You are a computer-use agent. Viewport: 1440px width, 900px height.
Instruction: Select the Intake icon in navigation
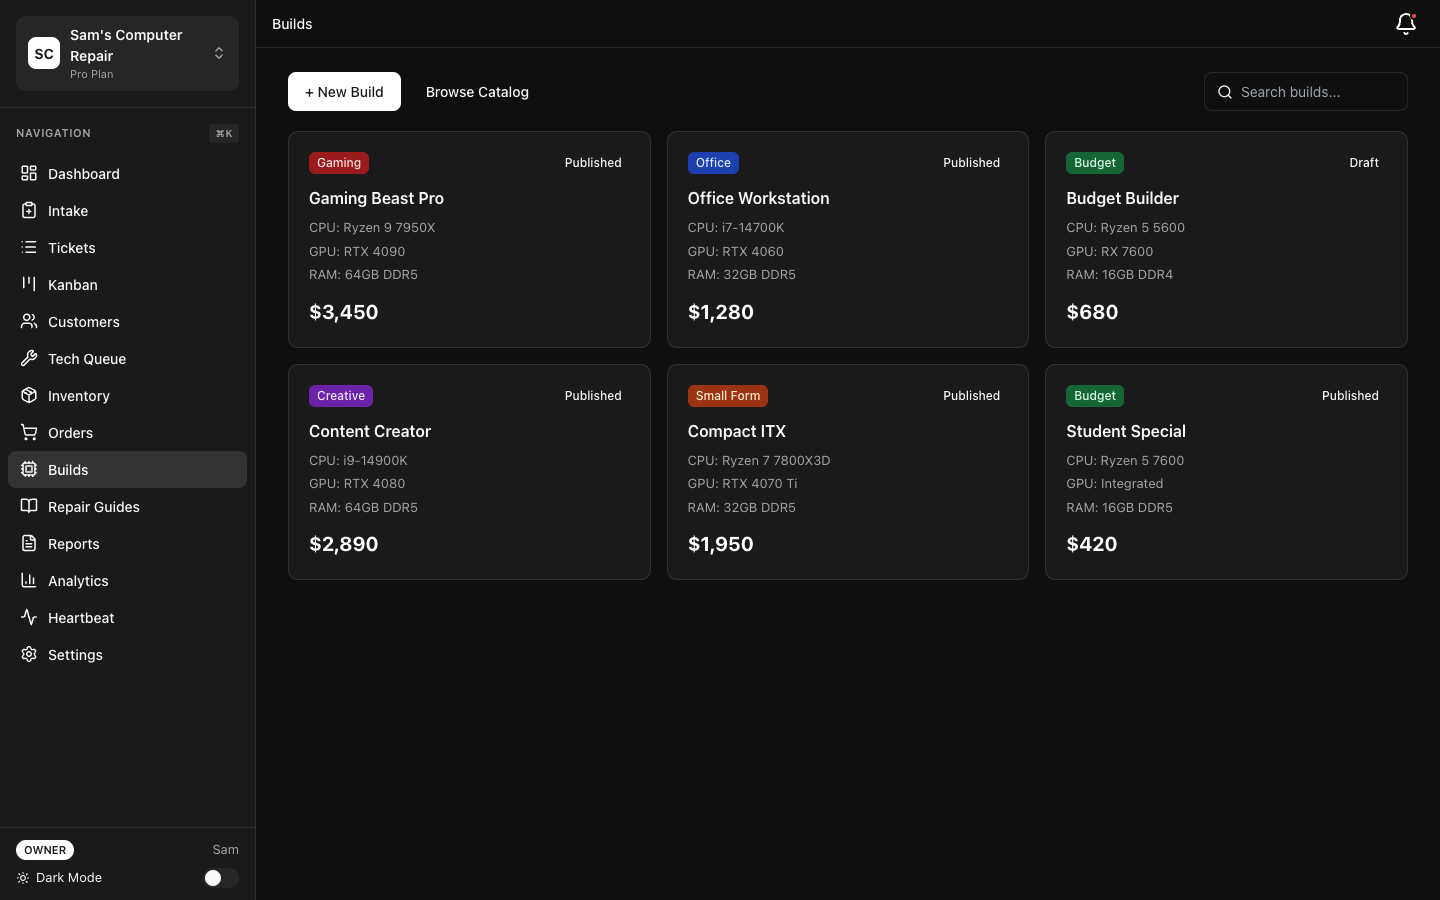(x=29, y=210)
